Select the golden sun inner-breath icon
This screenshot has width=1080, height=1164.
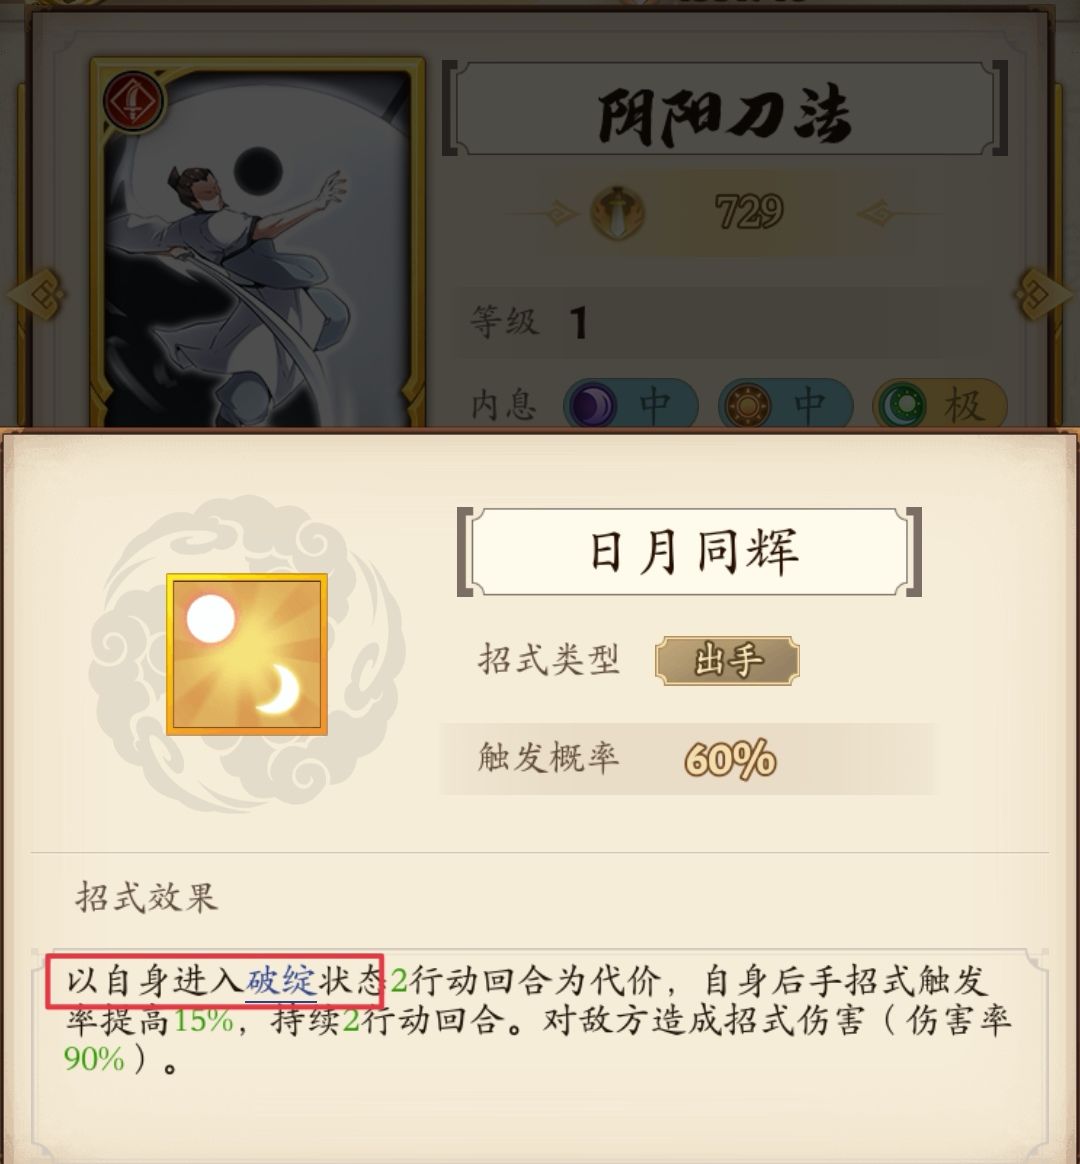(747, 406)
